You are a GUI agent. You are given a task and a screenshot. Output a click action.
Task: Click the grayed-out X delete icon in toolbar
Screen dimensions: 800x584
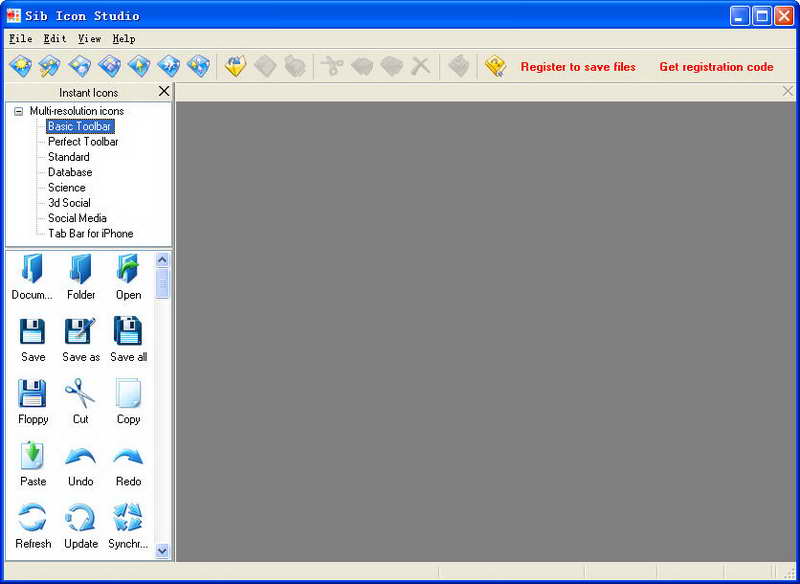[421, 66]
